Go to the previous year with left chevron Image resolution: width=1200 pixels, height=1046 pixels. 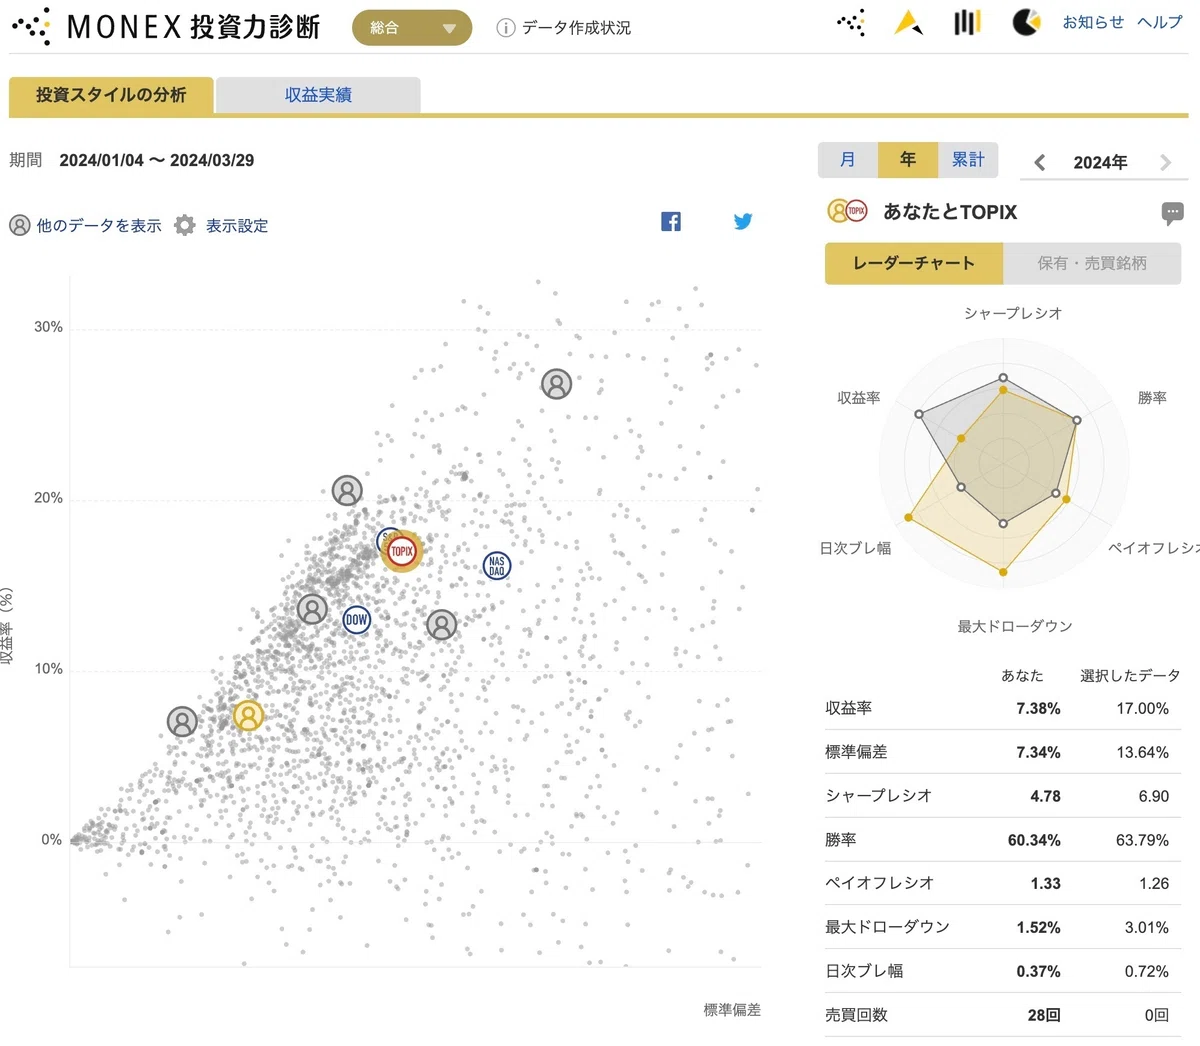pyautogui.click(x=1040, y=162)
